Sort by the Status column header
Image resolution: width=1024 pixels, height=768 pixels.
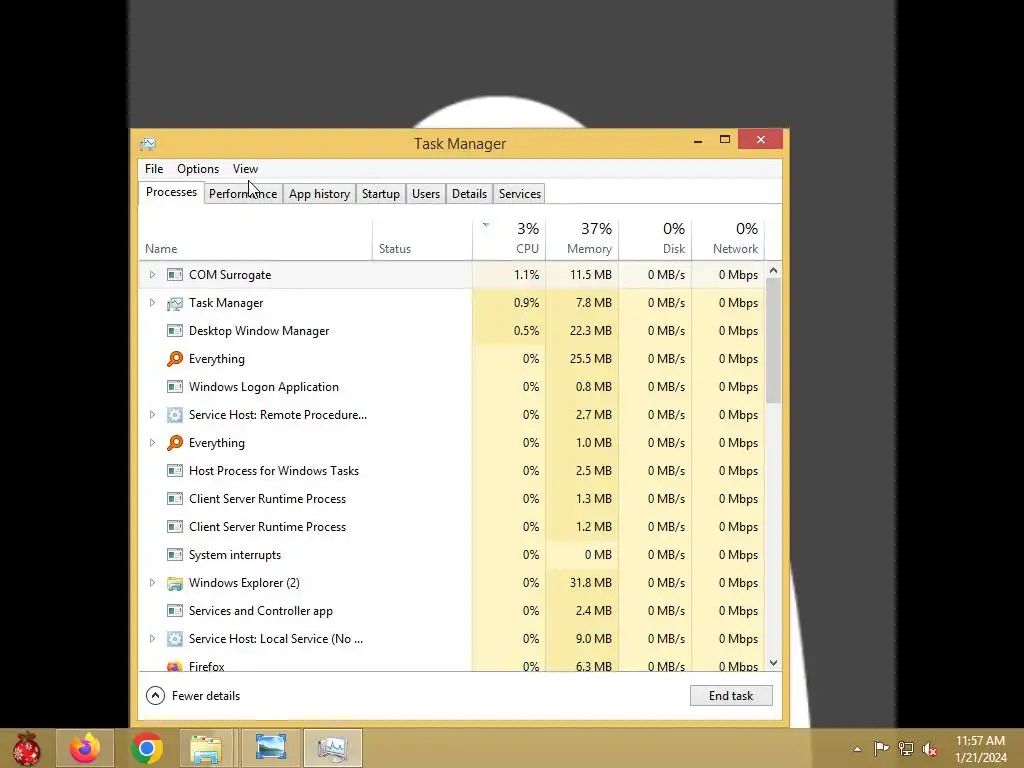point(423,240)
